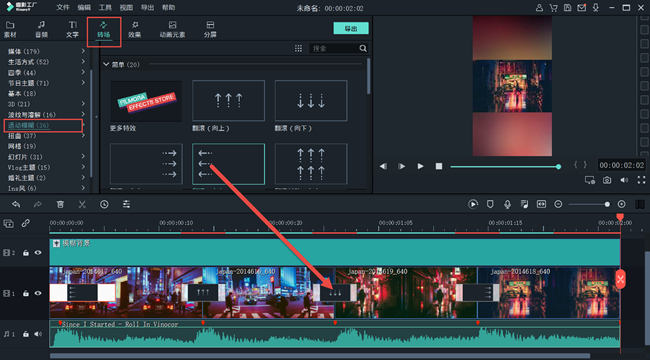Click the green 导出 button
Viewport: 650px width, 360px height.
coord(351,28)
